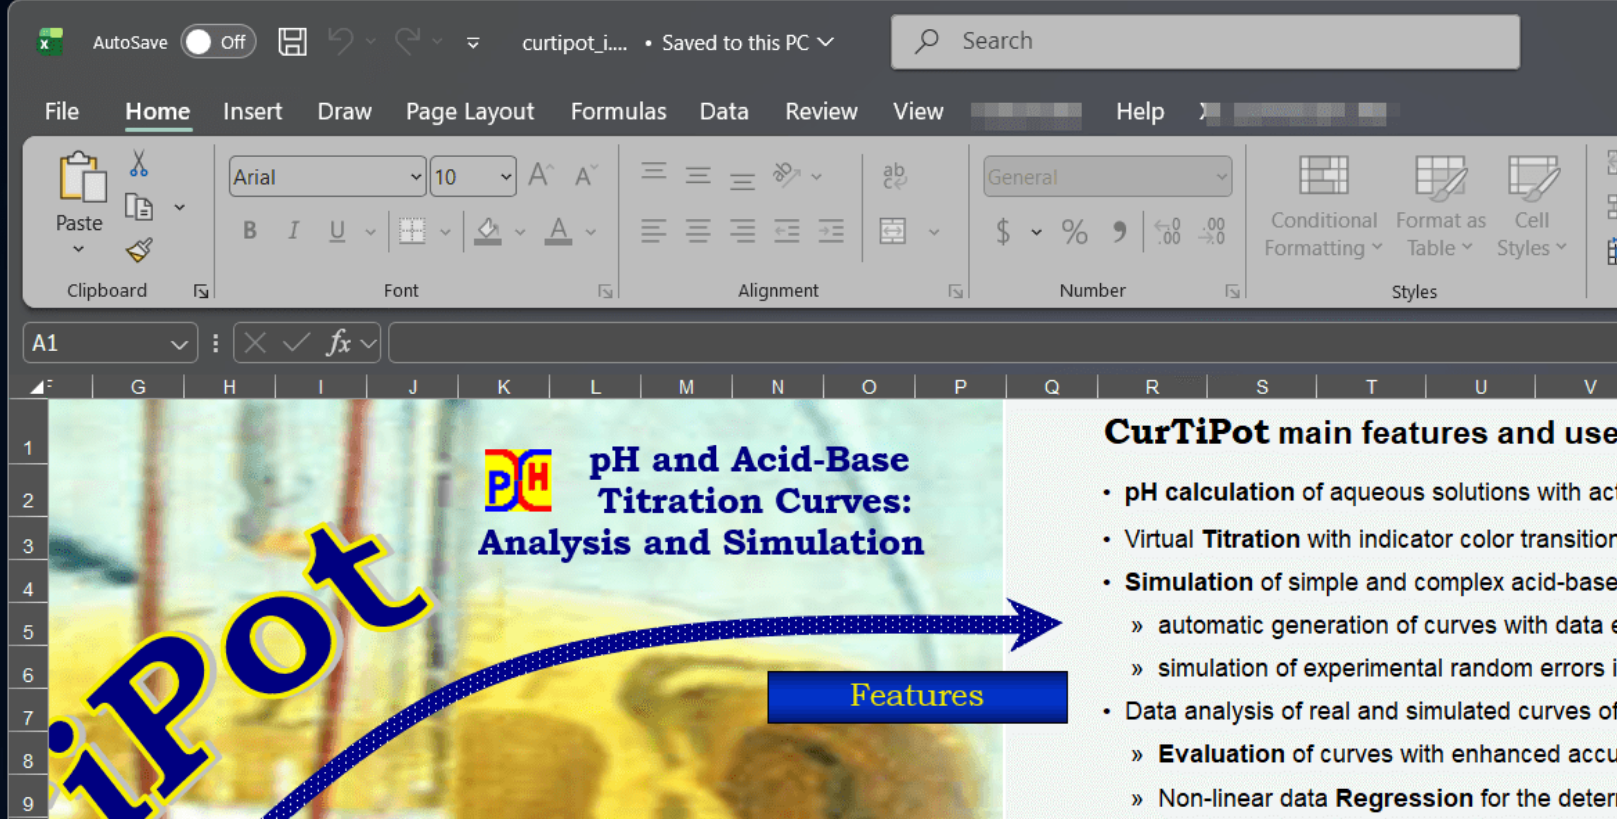Click the Fill Color bucket swatch
This screenshot has height=819, width=1617.
click(488, 231)
